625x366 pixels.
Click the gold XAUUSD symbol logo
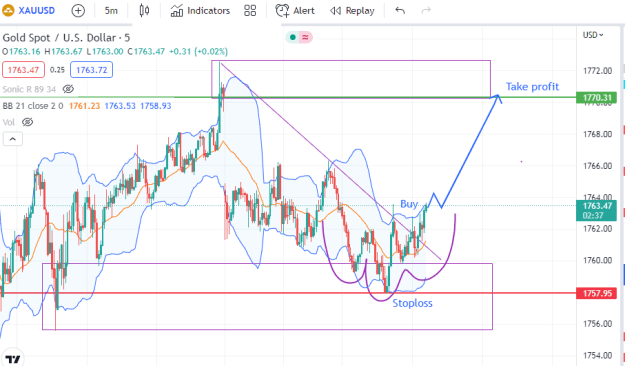[x=8, y=10]
